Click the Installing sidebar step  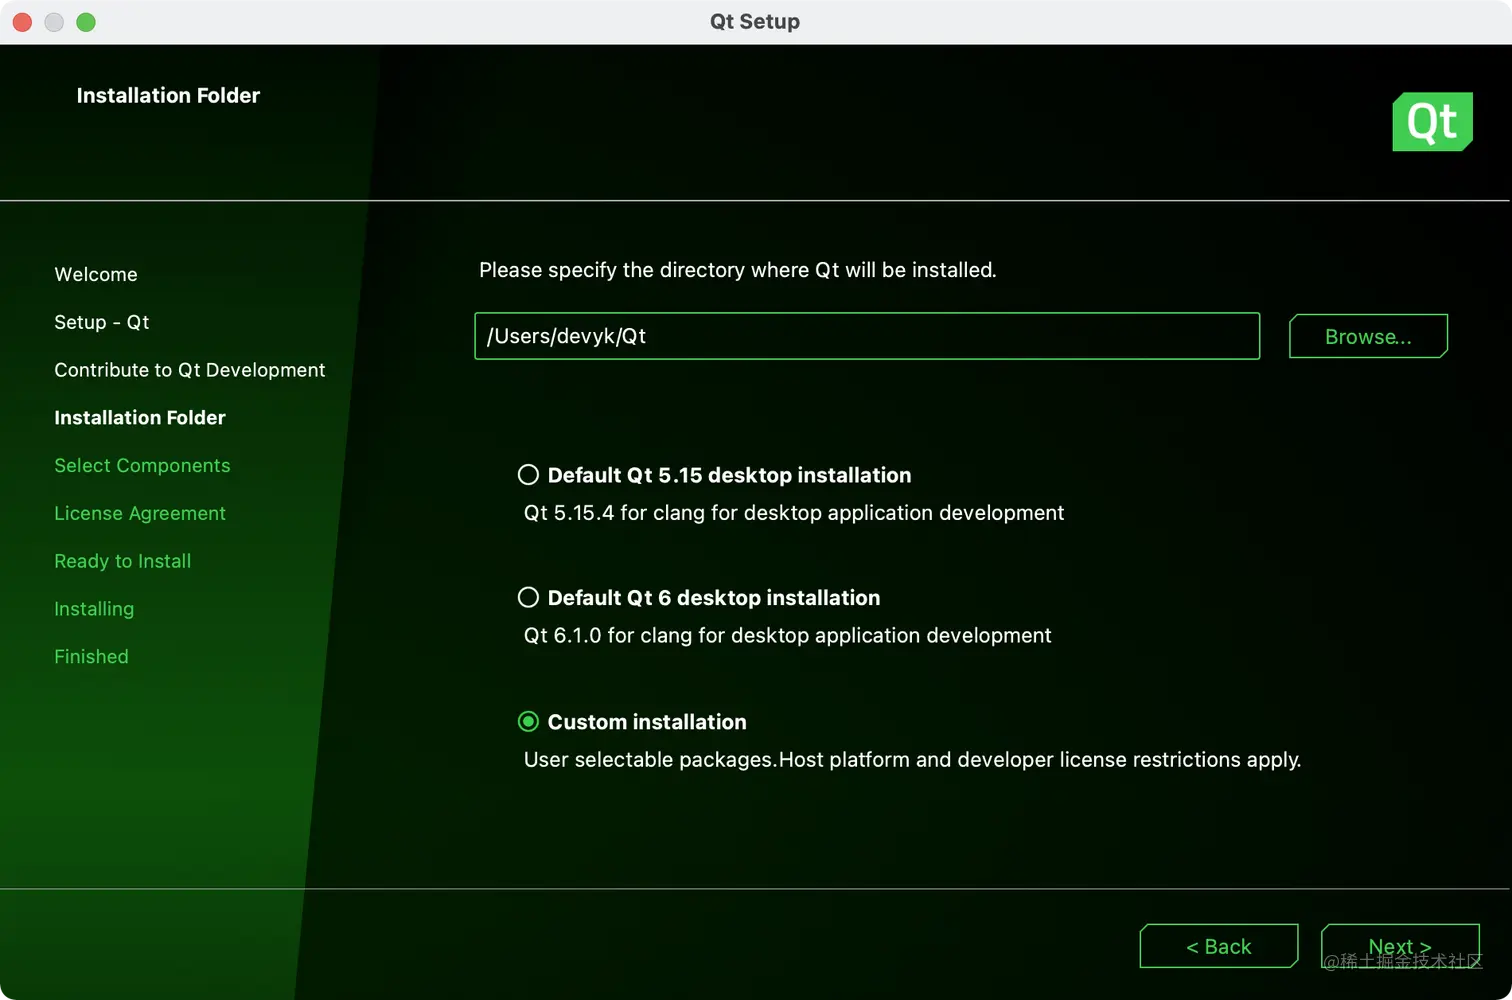94,609
